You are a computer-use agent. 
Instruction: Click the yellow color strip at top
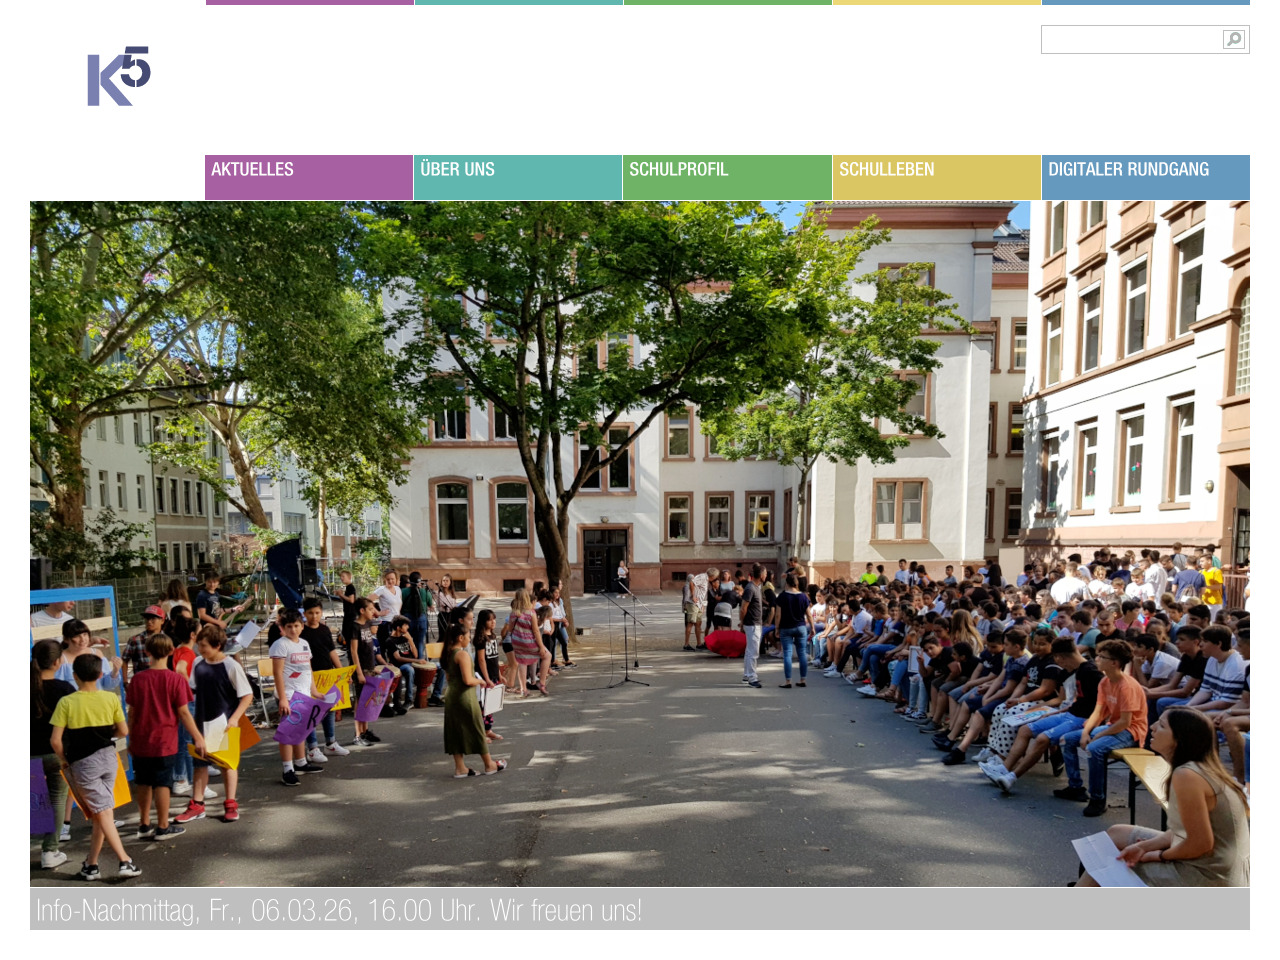click(x=936, y=2)
